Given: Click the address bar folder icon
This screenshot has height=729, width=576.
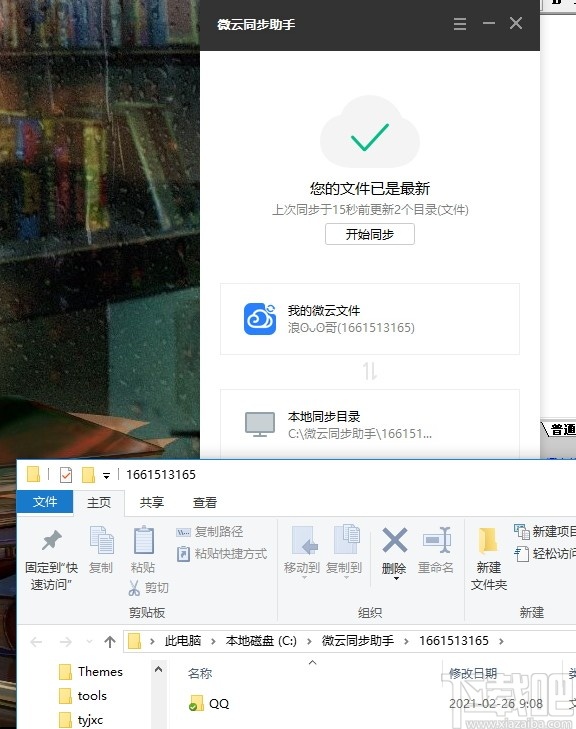Looking at the screenshot, I should point(135,641).
